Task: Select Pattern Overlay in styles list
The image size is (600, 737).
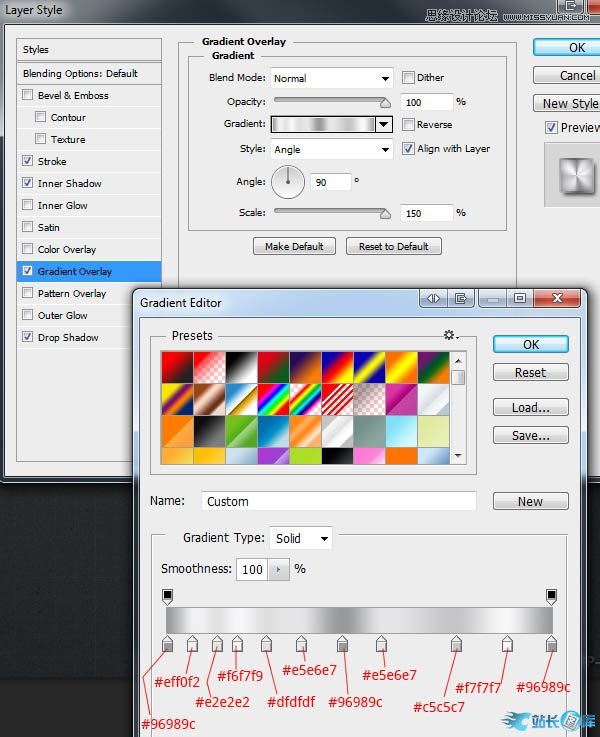Action: coord(72,293)
